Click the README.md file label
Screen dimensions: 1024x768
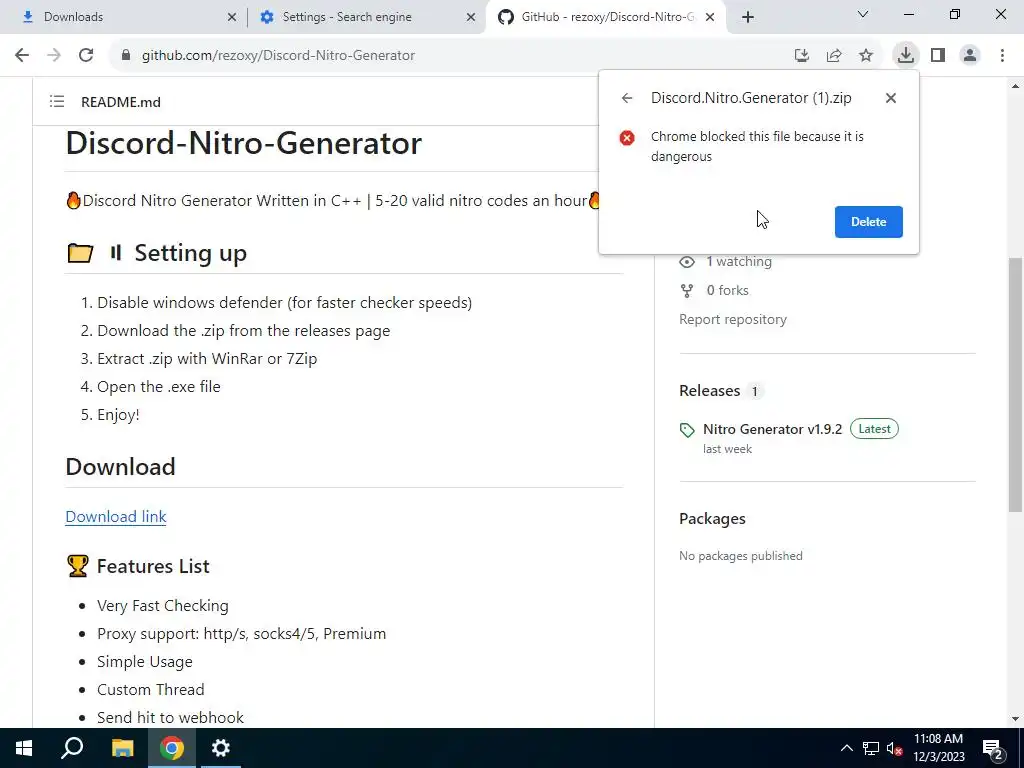pyautogui.click(x=121, y=102)
